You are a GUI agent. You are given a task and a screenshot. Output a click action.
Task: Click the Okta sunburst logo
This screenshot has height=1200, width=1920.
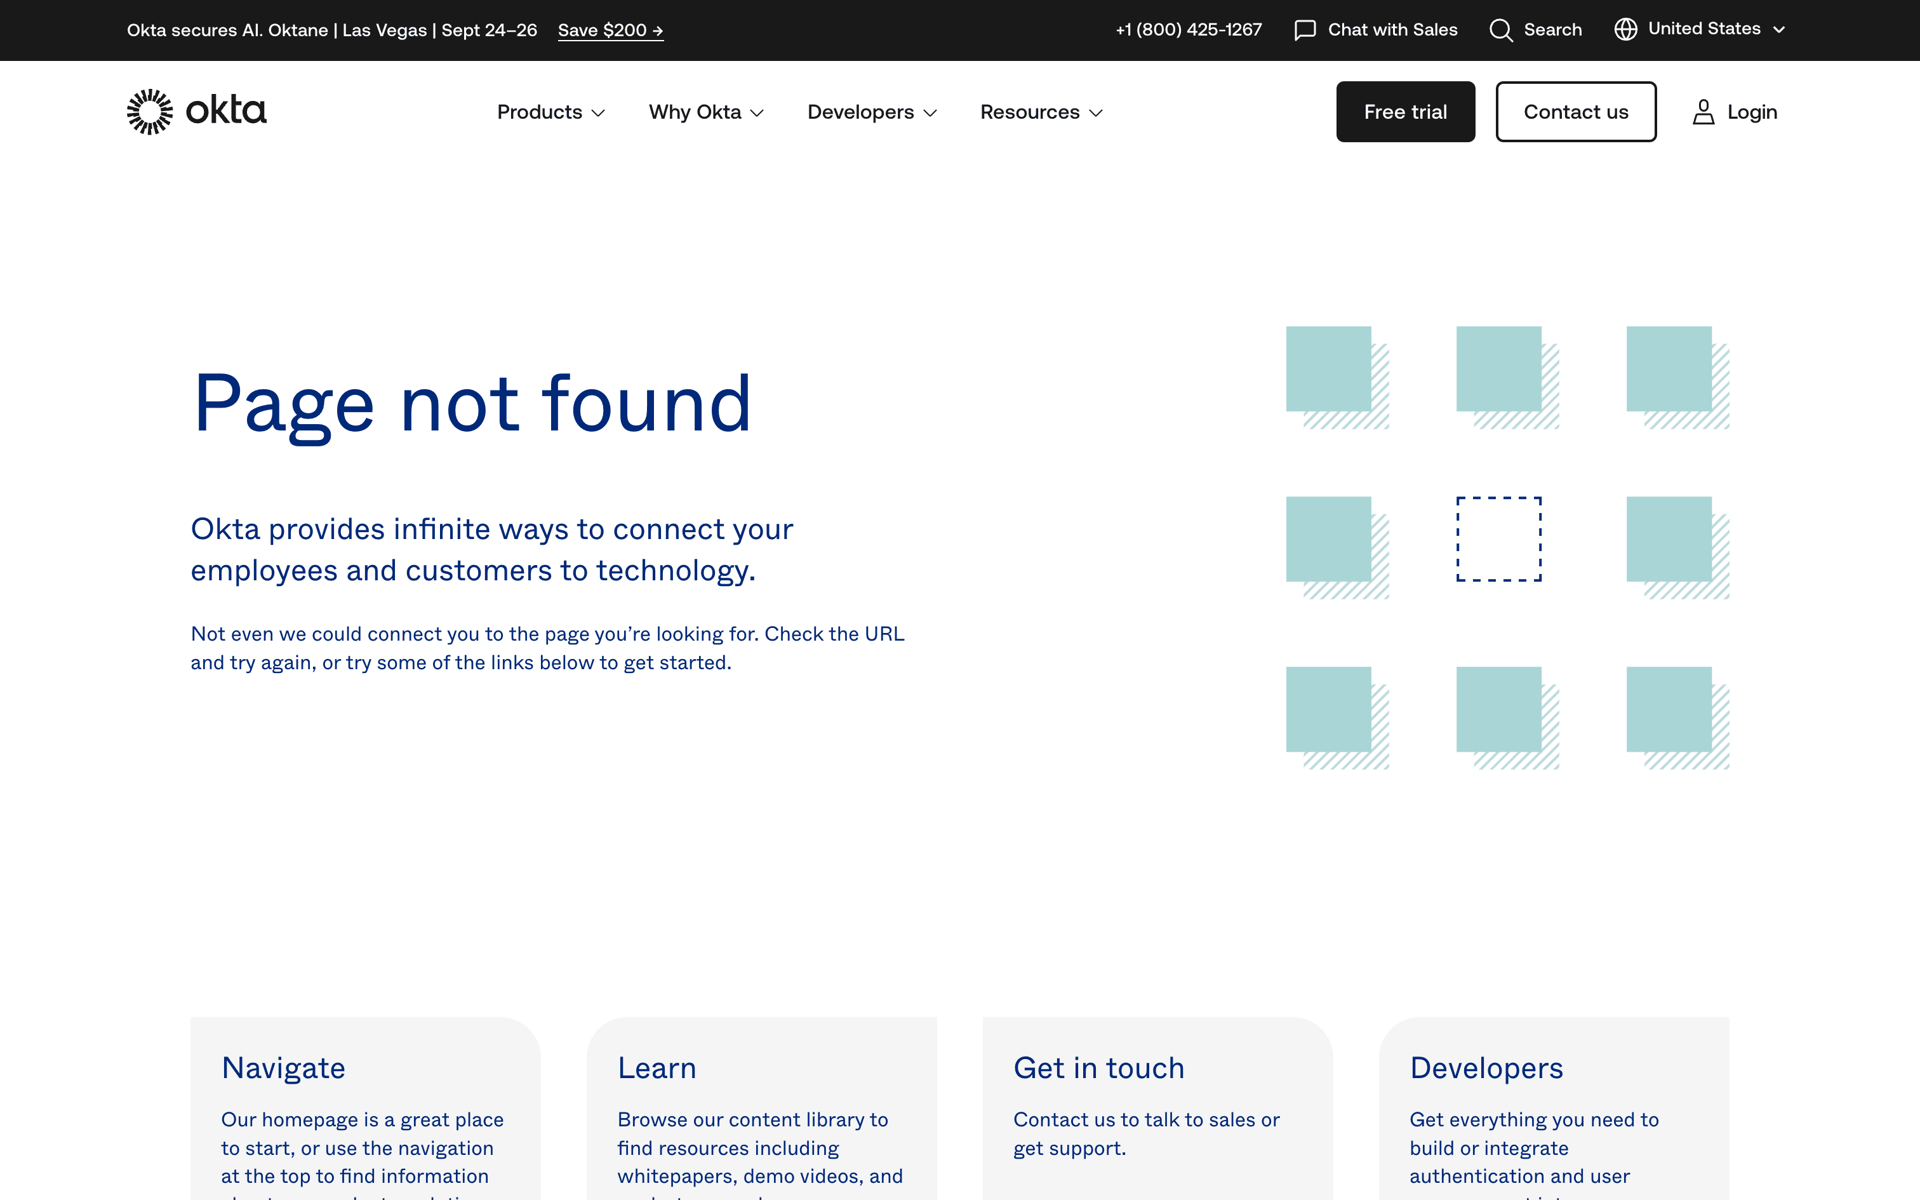[150, 112]
